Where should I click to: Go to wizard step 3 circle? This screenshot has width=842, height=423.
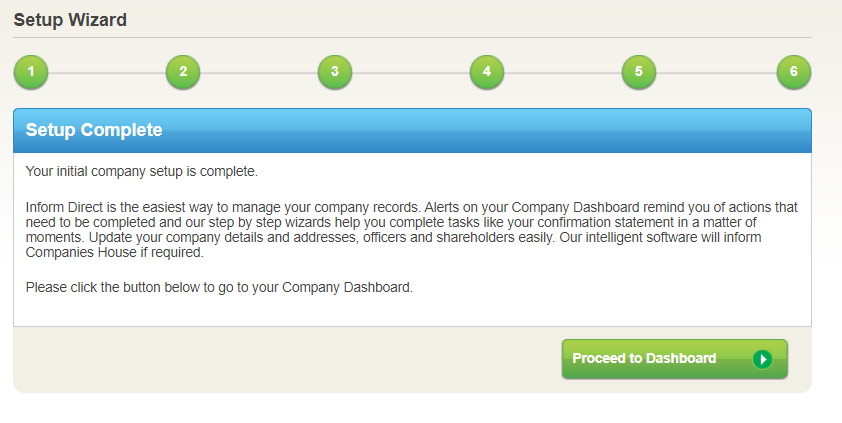(x=335, y=72)
